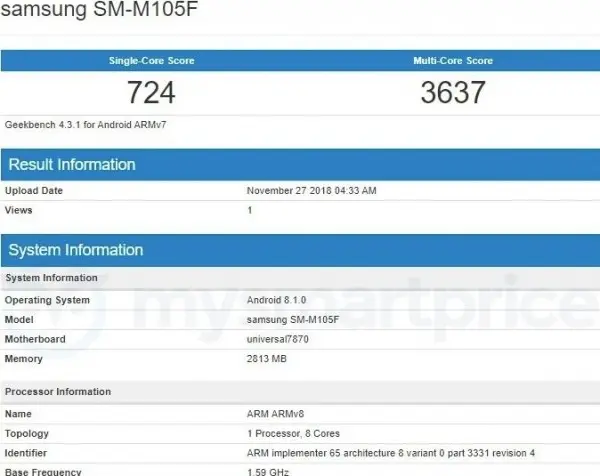Select the gray System Information subheading

pyautogui.click(x=51, y=278)
